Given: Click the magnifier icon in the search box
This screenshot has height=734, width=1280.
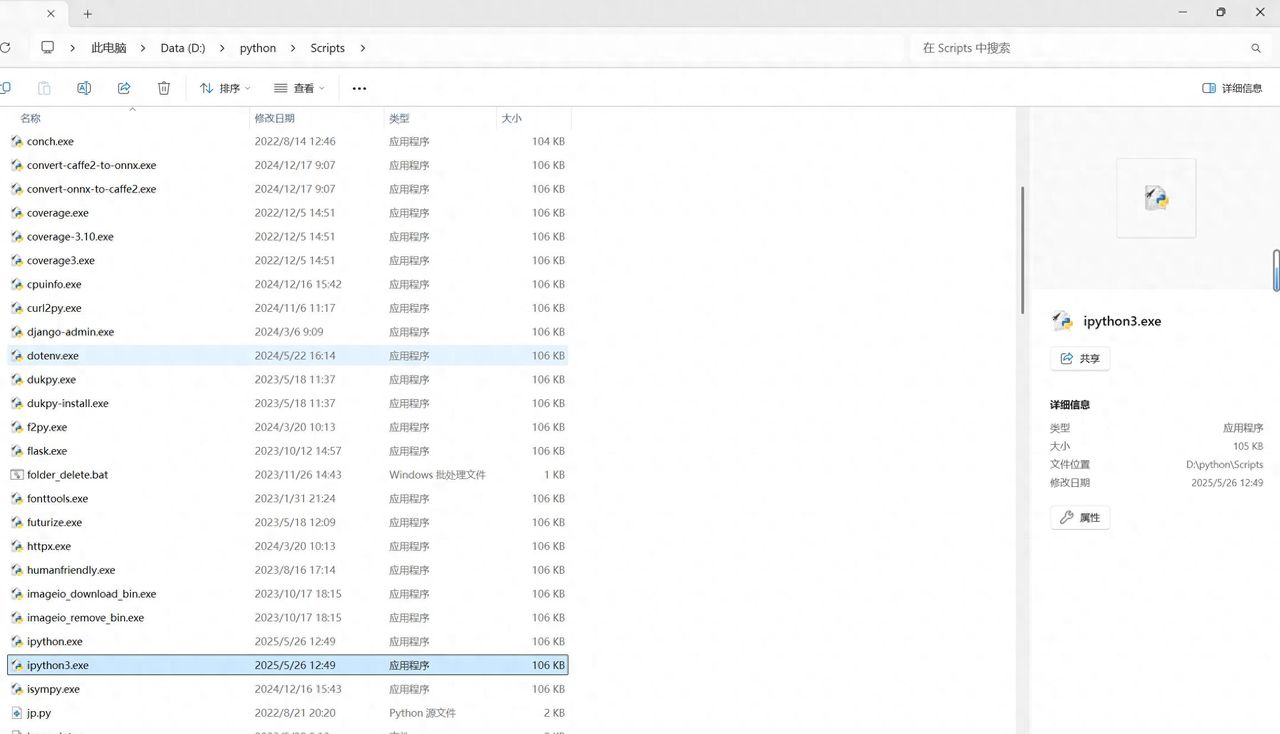Looking at the screenshot, I should coord(1256,48).
